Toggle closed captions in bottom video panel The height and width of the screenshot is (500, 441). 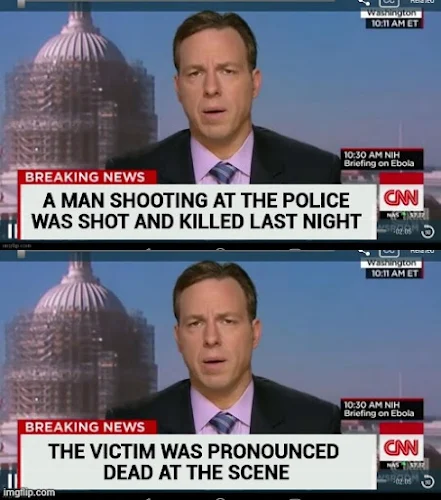coord(389,252)
